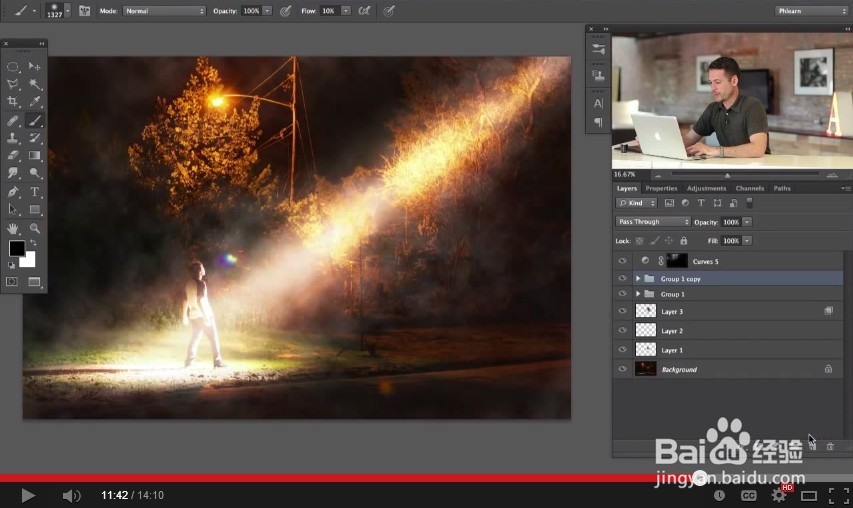Select the Dodge tool
Screen dimensions: 853x508
(x=35, y=173)
